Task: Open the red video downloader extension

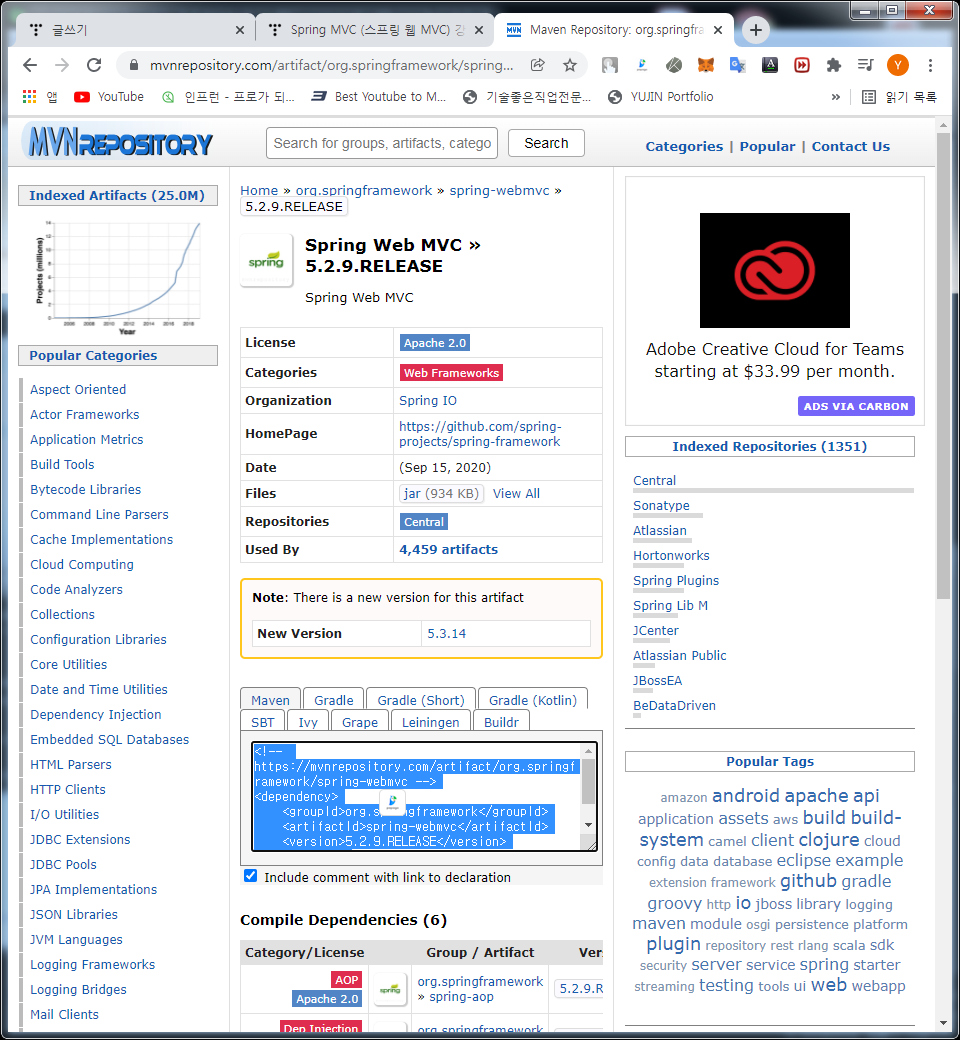Action: (801, 65)
